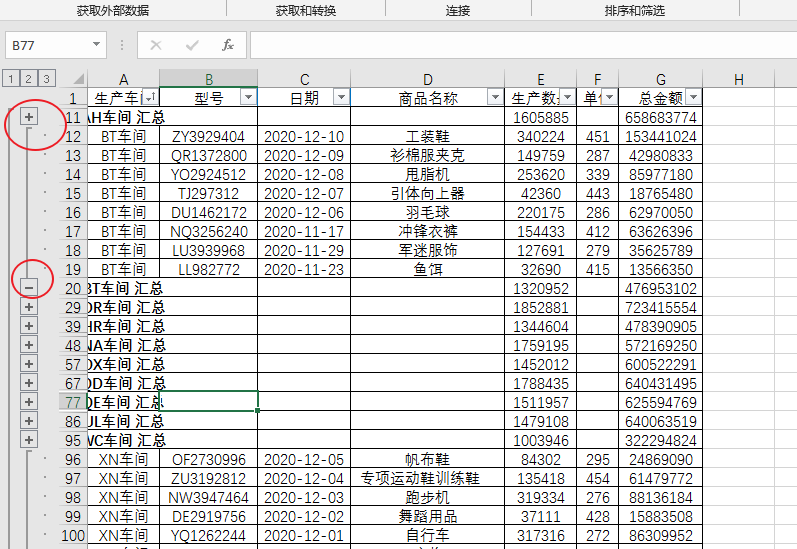Click outline level 1 button
The height and width of the screenshot is (549, 797).
coord(11,78)
